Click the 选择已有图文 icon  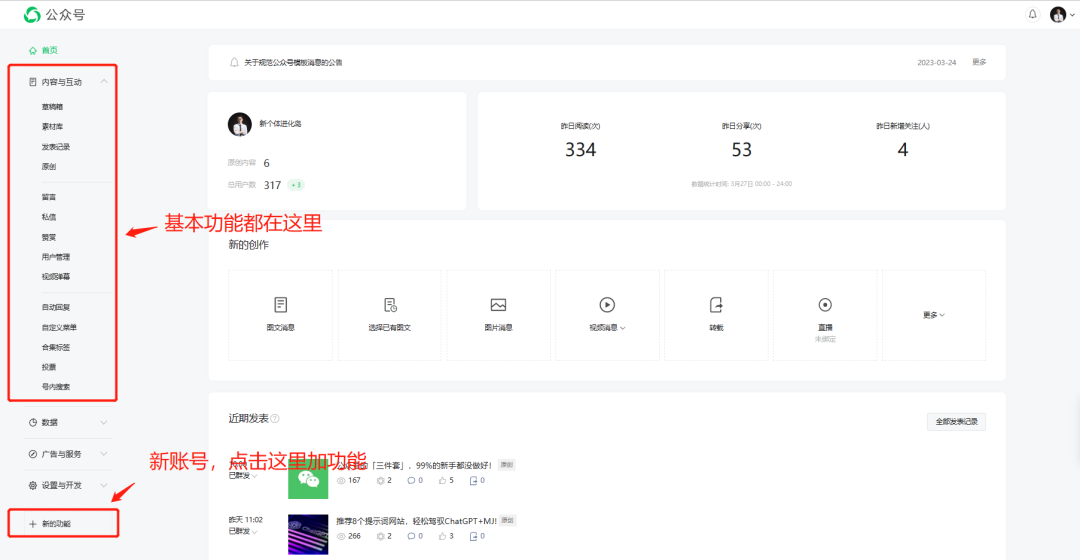coord(390,304)
